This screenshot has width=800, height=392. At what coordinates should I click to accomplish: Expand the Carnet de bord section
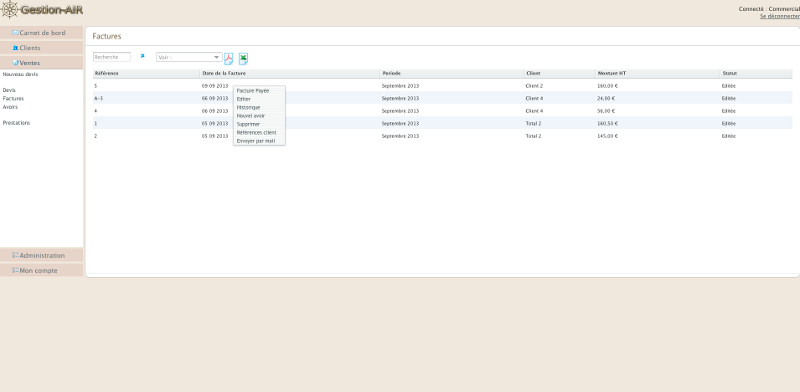41,33
